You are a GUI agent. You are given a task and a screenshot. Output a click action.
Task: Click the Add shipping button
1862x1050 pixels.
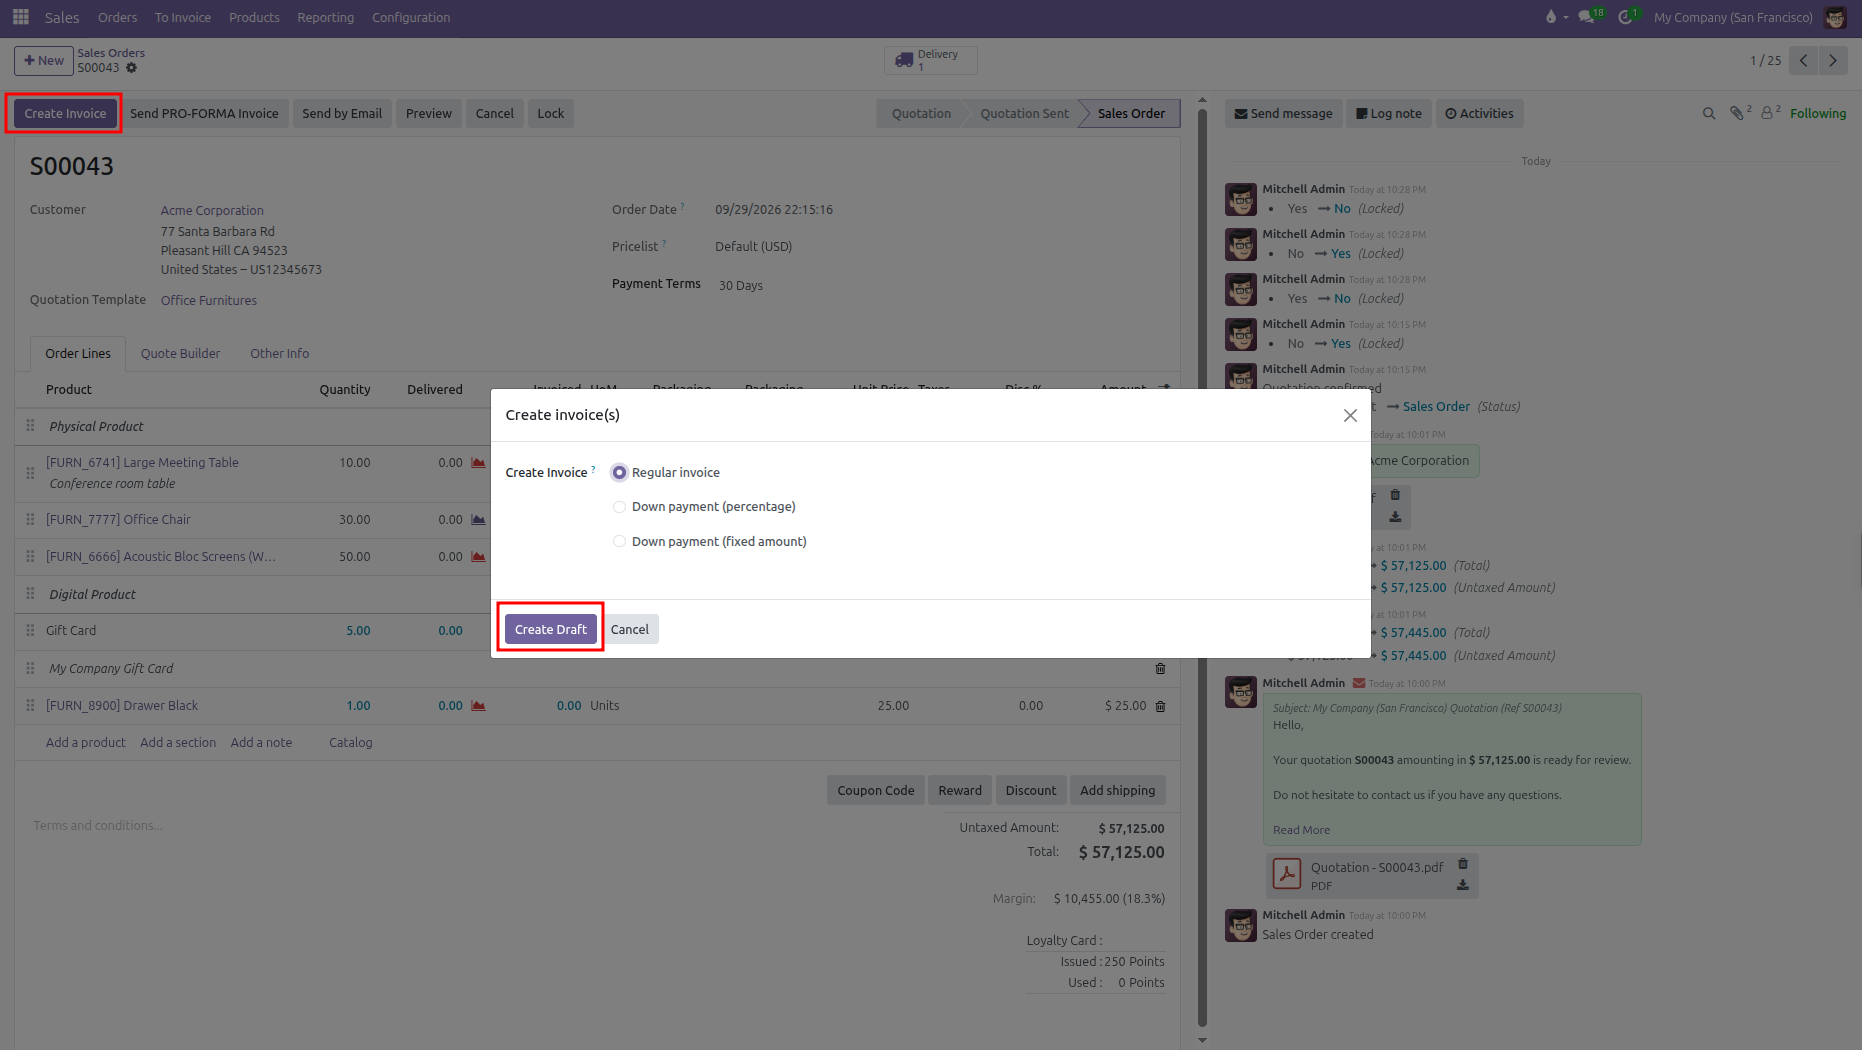[x=1117, y=790]
